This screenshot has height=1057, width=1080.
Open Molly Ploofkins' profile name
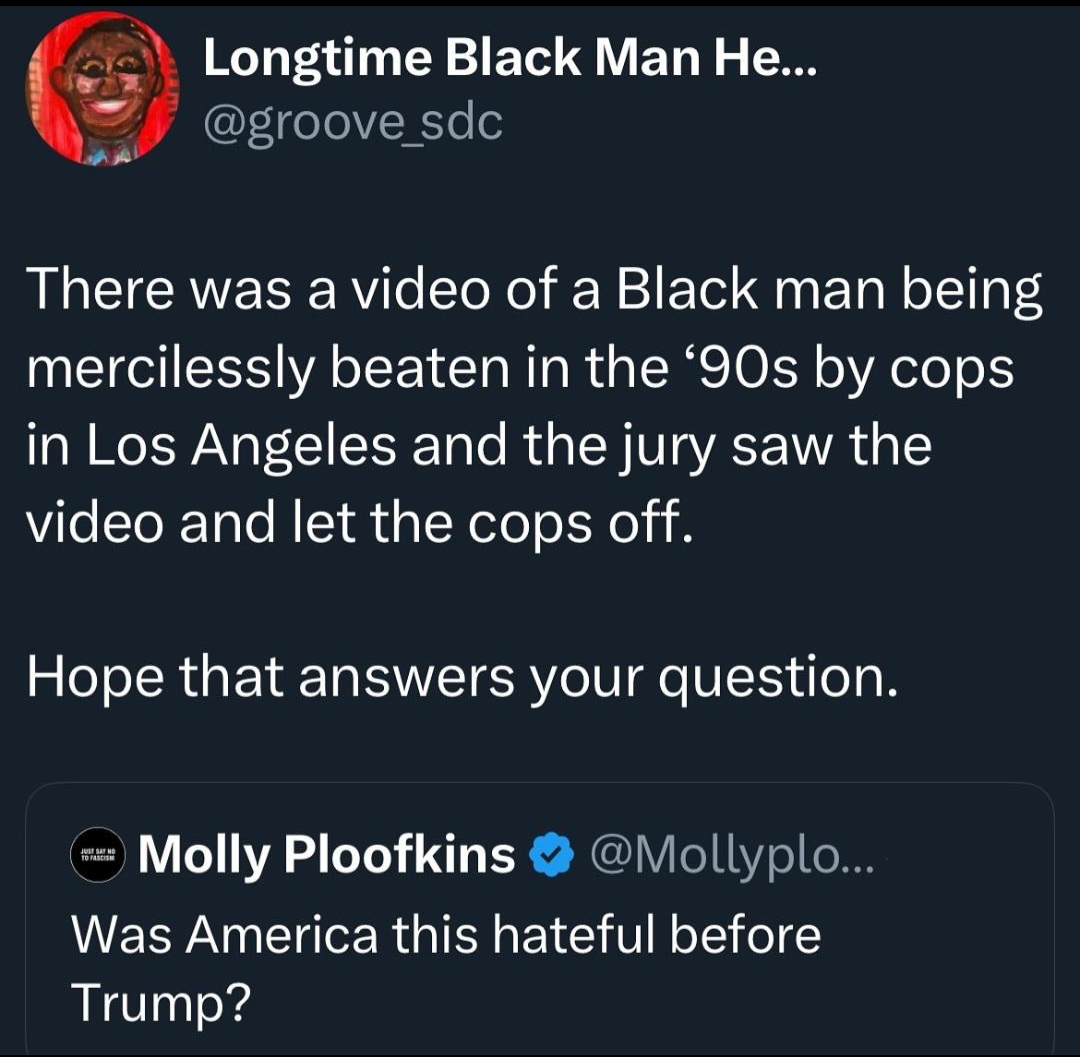click(327, 856)
